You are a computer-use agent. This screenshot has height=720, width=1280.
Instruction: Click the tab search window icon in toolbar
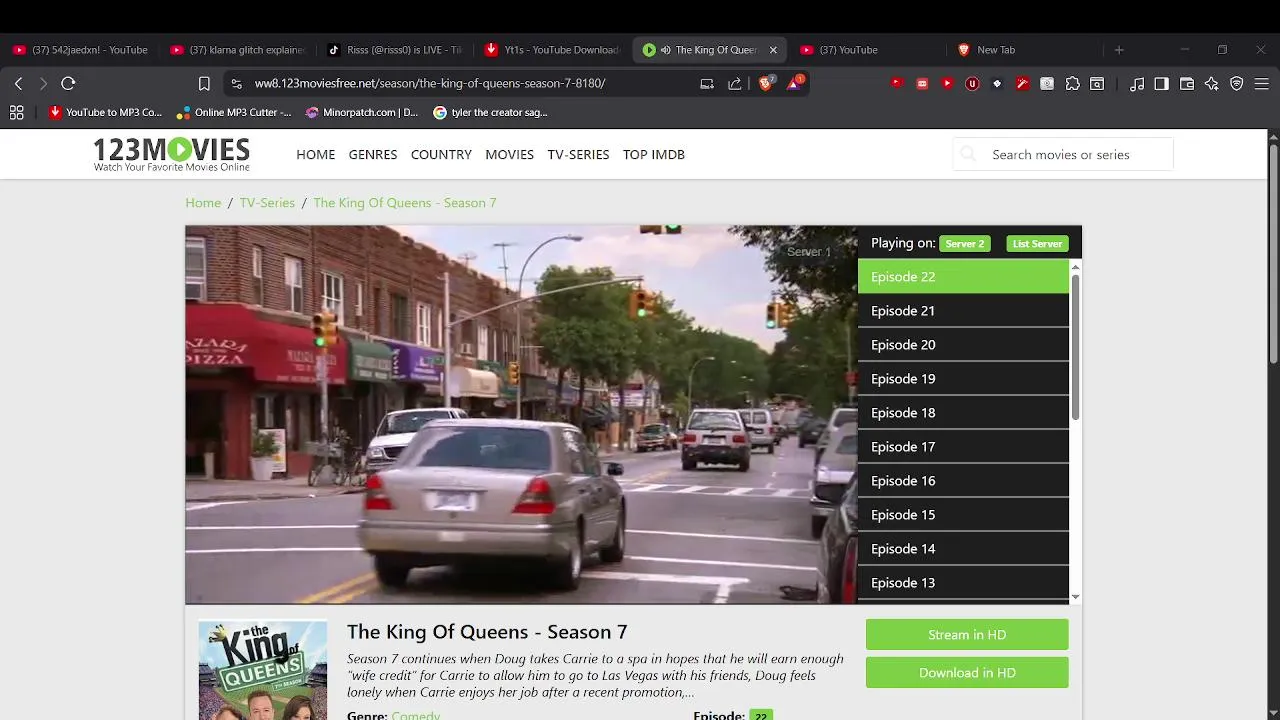[x=1097, y=84]
